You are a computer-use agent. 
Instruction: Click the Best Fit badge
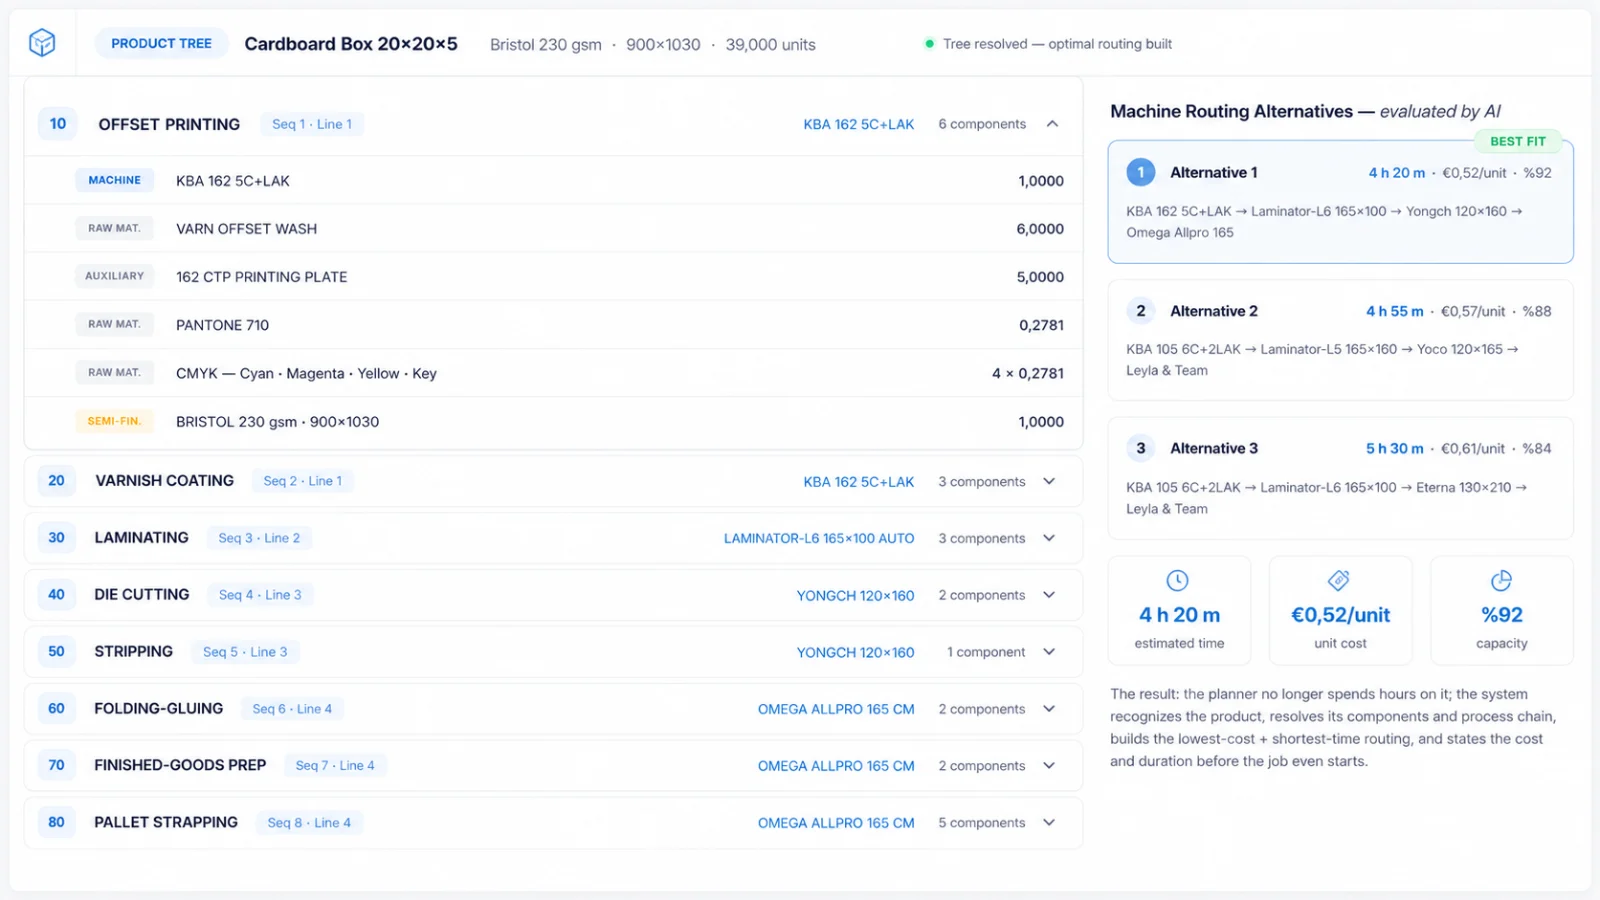(x=1517, y=141)
